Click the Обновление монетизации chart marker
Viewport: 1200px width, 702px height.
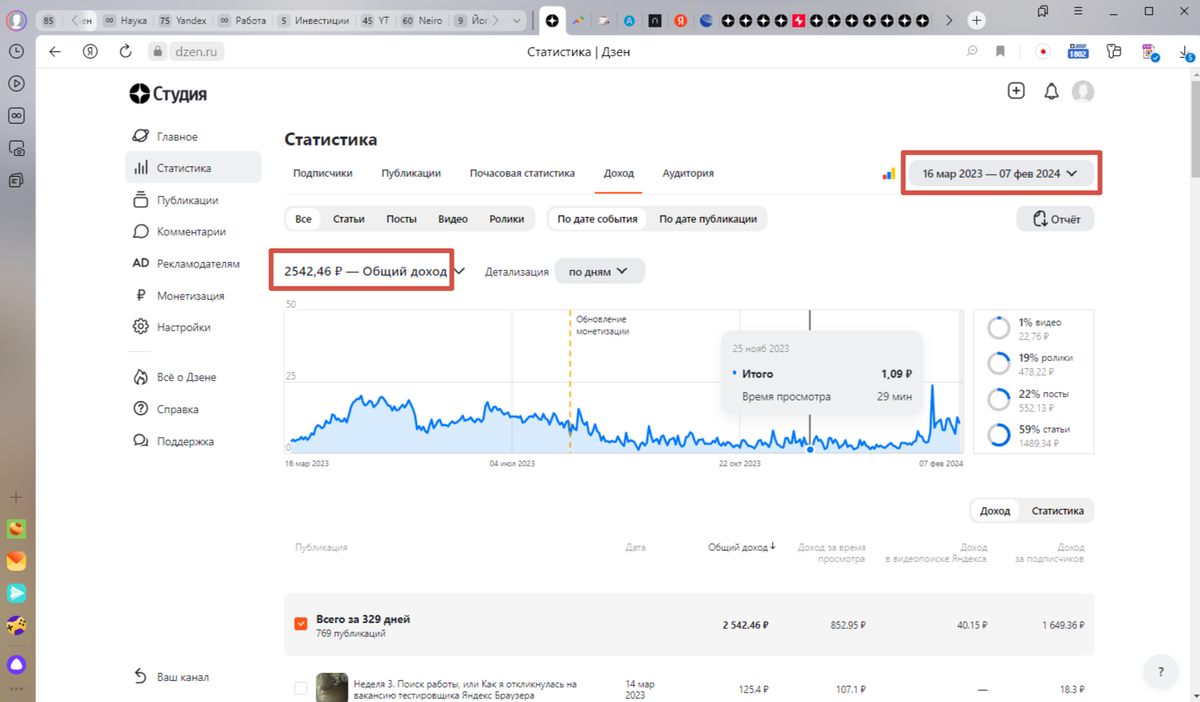[x=603, y=325]
